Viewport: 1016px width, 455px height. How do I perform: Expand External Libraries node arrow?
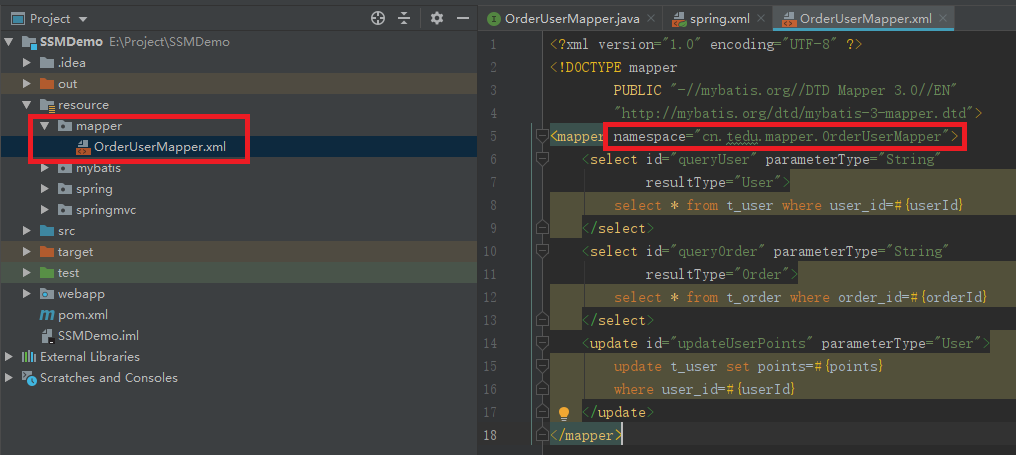tap(8, 356)
